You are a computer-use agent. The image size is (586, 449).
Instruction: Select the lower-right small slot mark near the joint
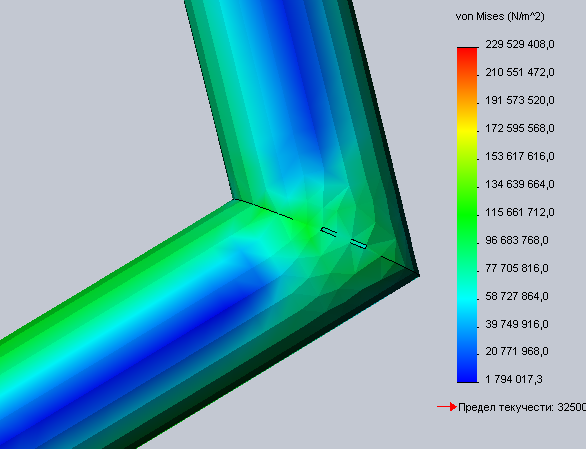point(358,244)
